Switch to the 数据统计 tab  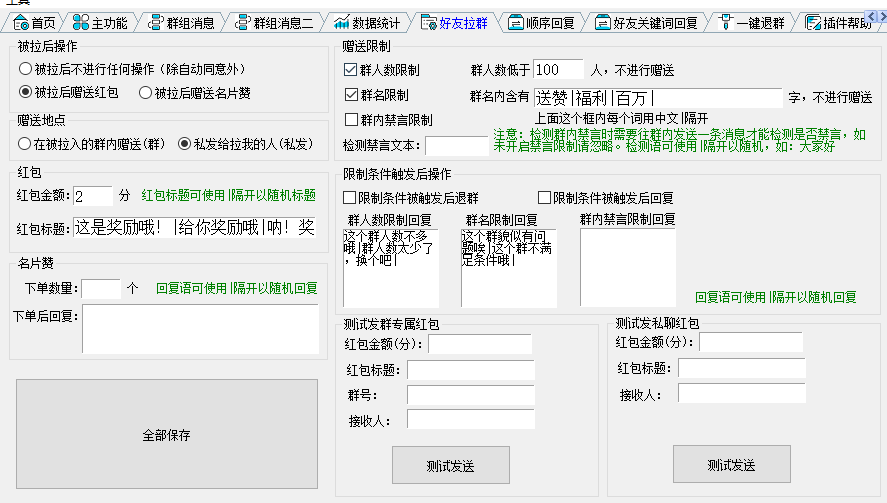point(367,23)
